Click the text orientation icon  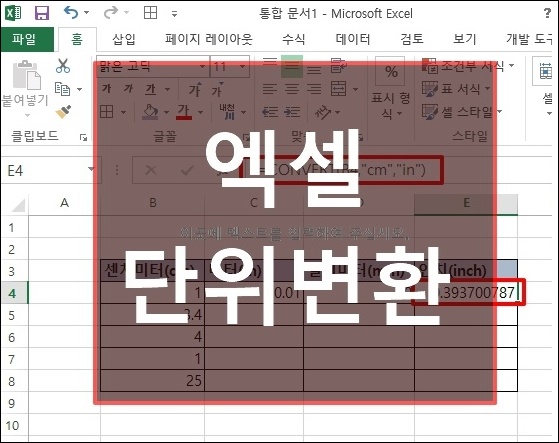tap(323, 112)
